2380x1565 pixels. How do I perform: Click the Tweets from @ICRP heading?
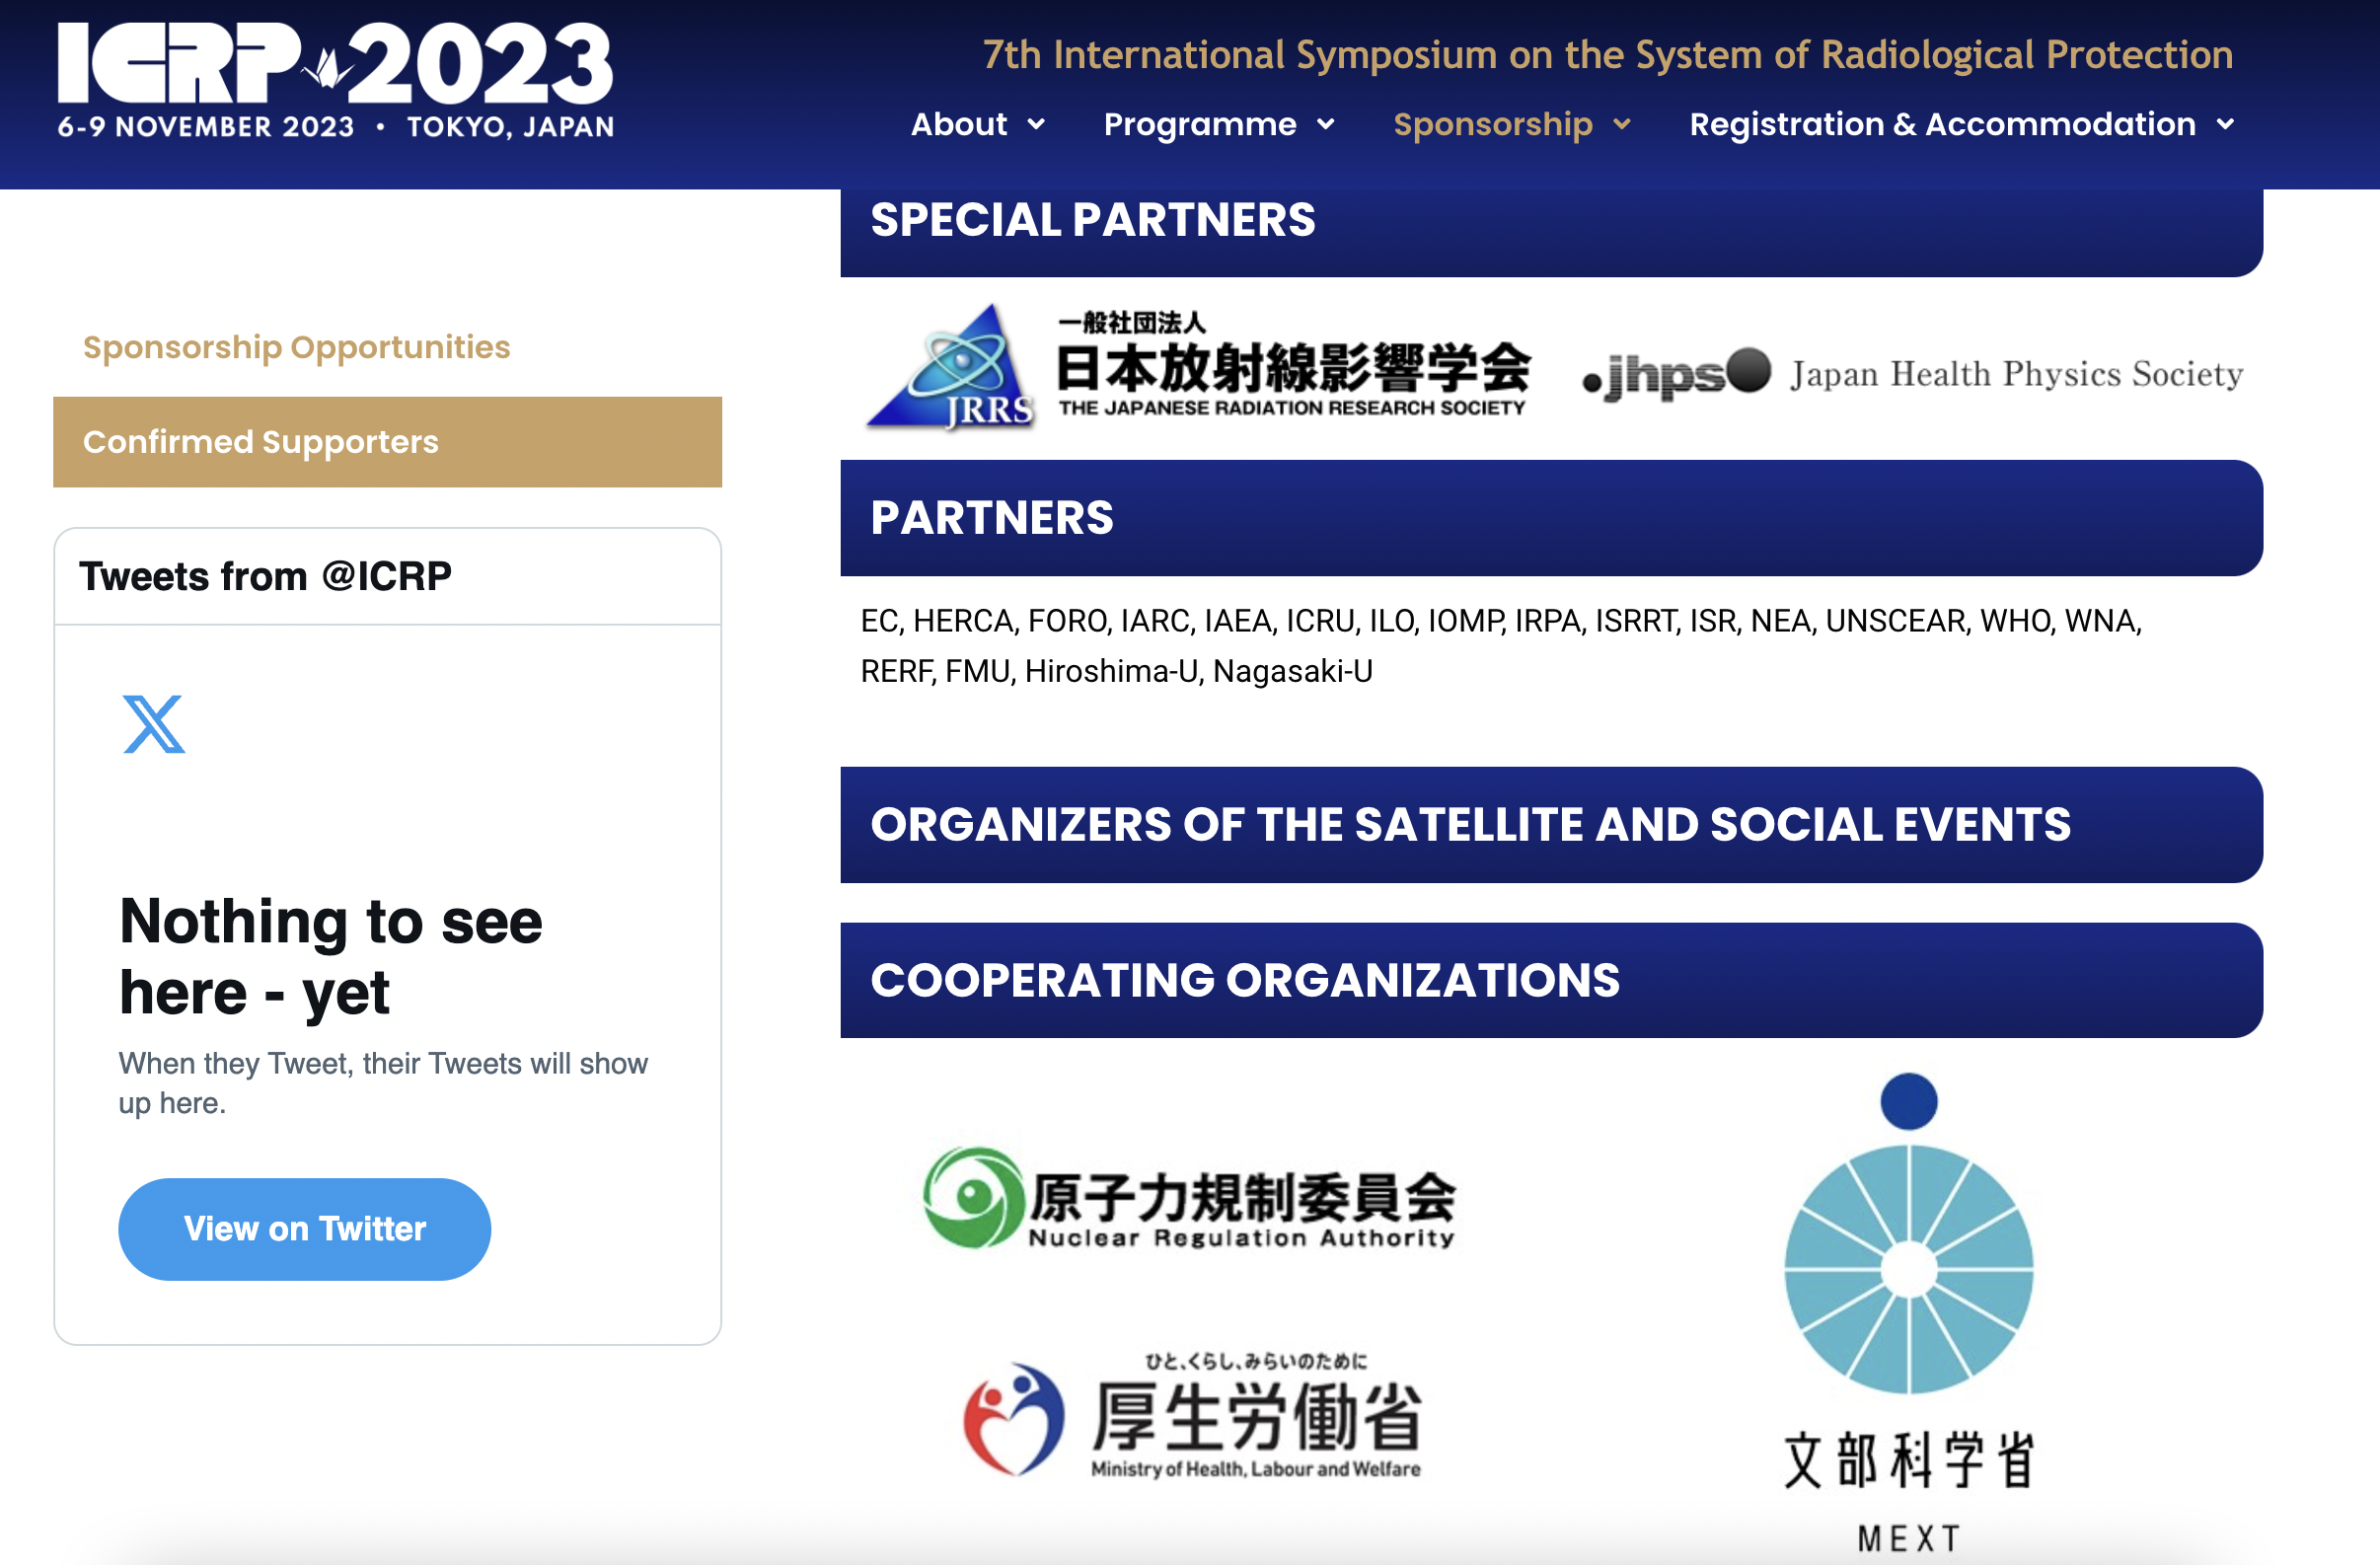click(x=265, y=576)
